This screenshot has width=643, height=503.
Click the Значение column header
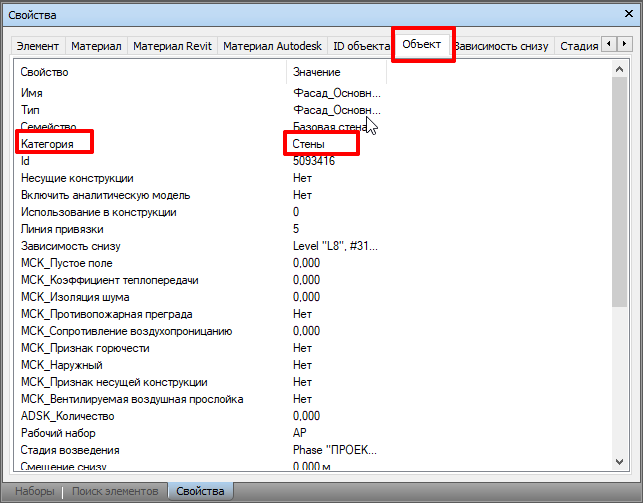[335, 72]
